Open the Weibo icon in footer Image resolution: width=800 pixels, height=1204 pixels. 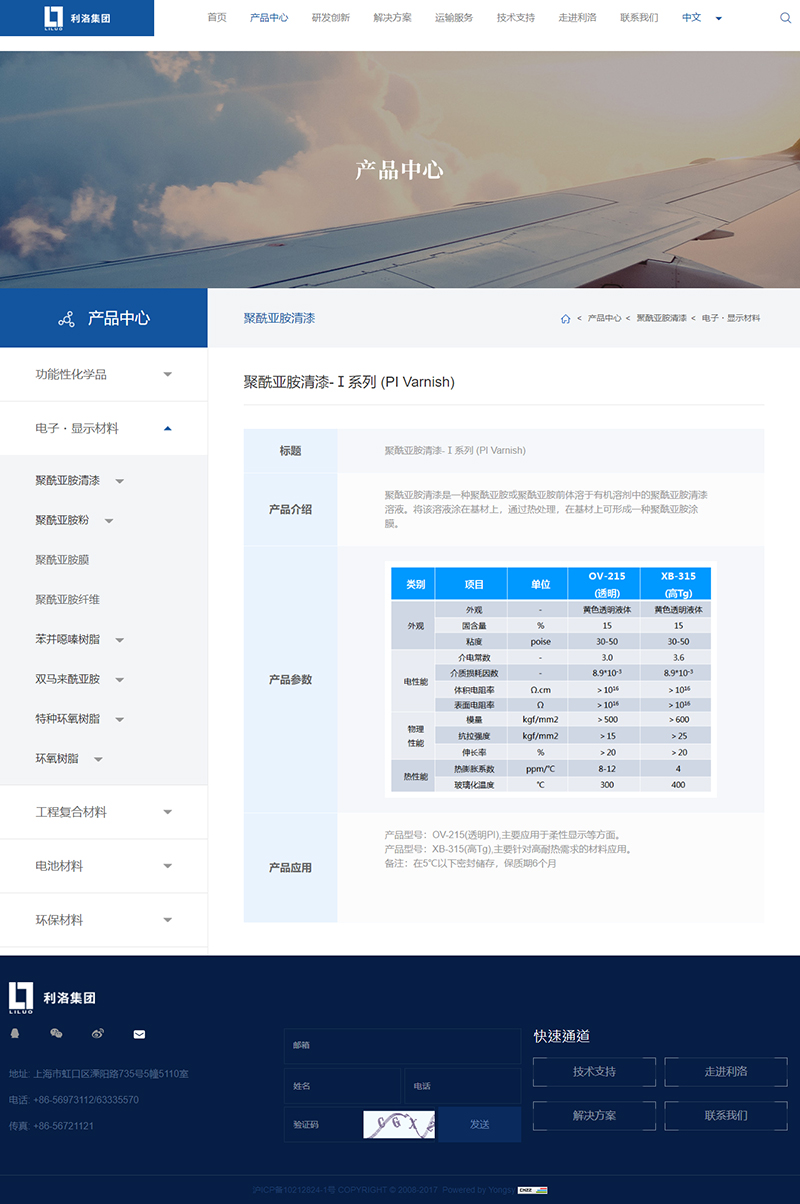pyautogui.click(x=97, y=1033)
